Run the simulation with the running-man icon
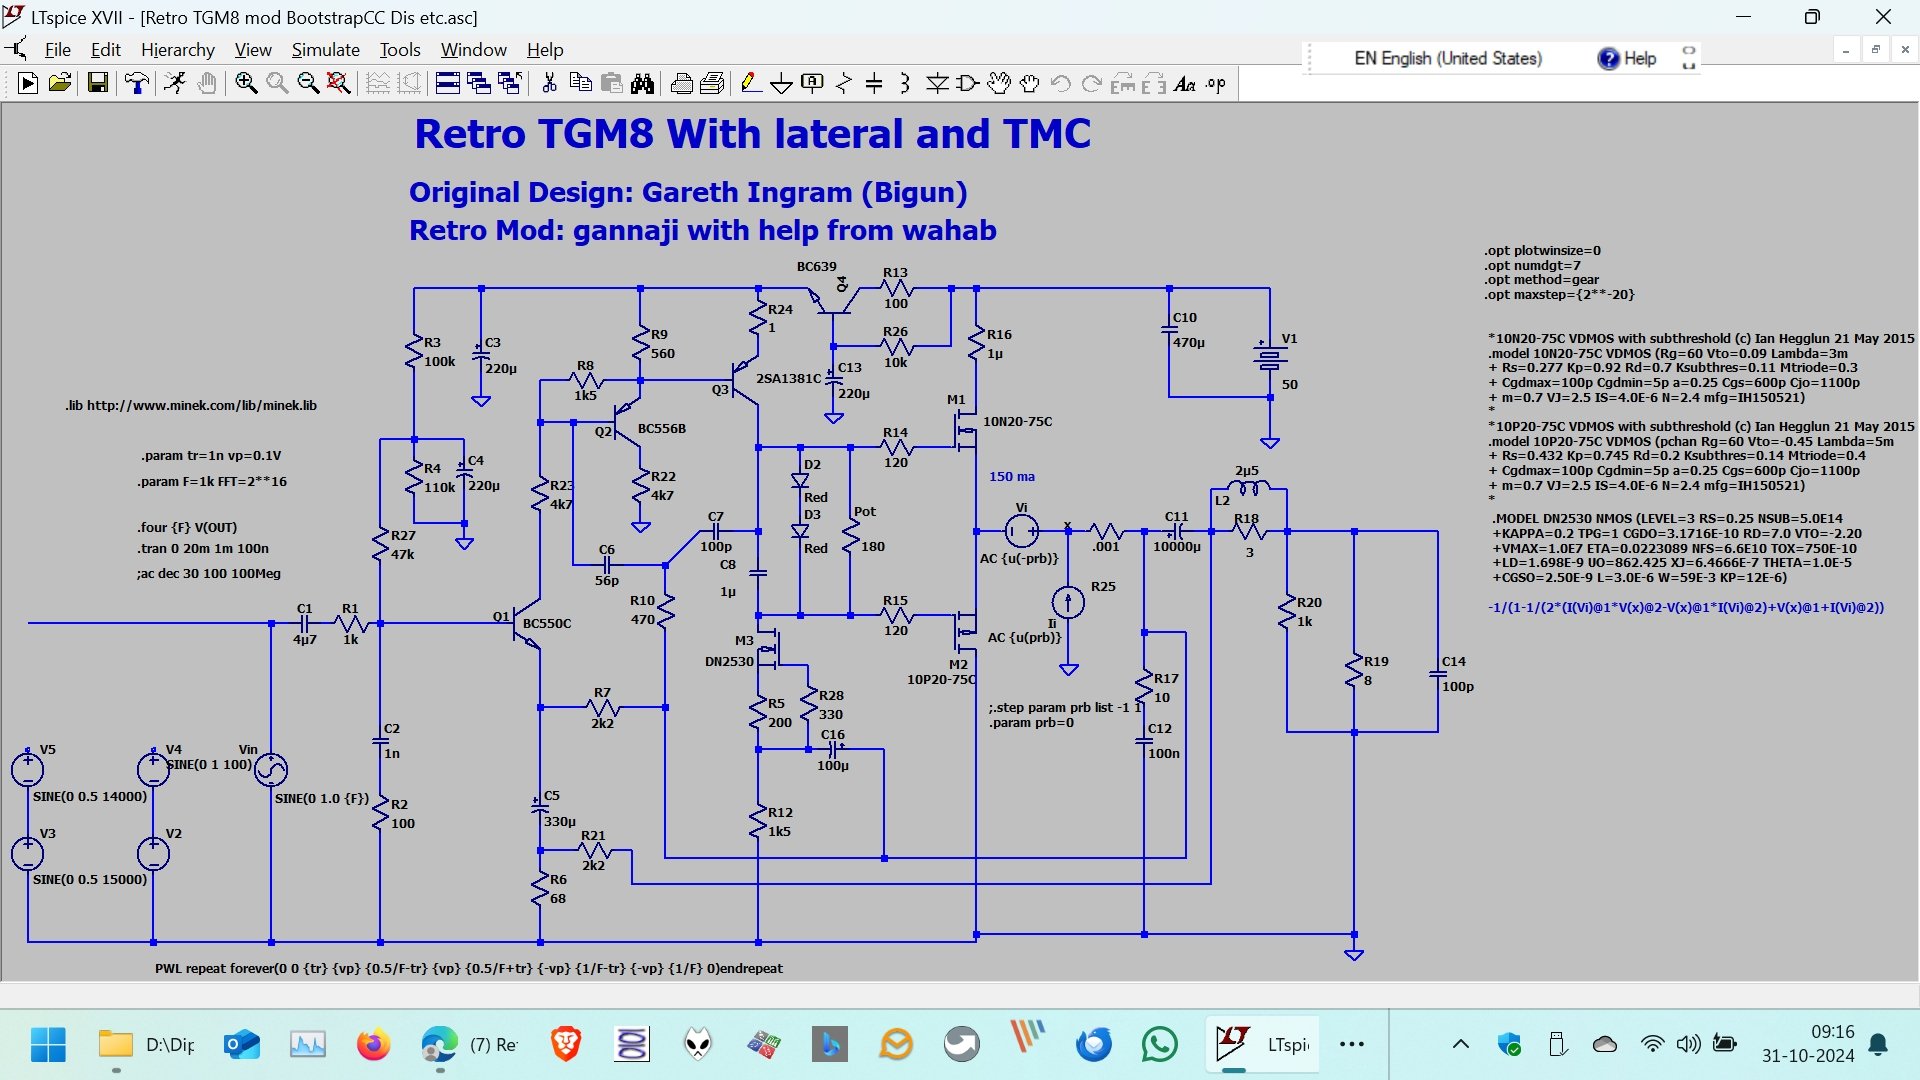Image resolution: width=1920 pixels, height=1080 pixels. (x=175, y=84)
